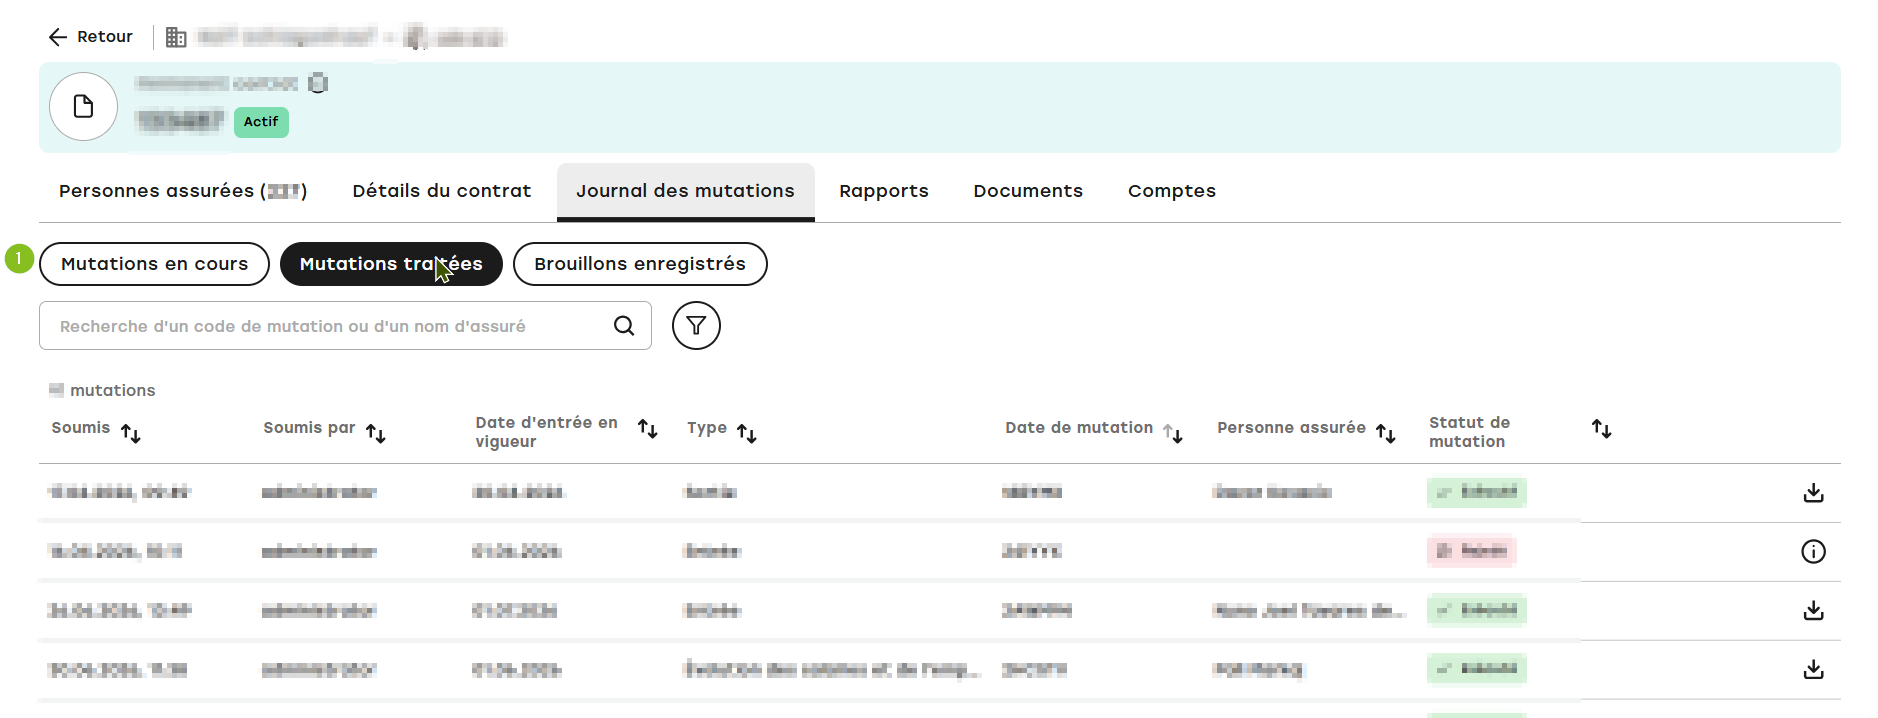The height and width of the screenshot is (718, 1878).
Task: Click the mutations count label
Action: [102, 390]
